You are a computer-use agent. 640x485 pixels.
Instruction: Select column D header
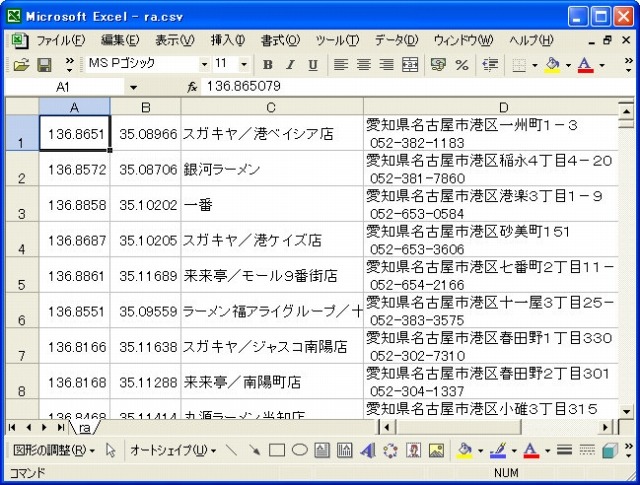[491, 107]
